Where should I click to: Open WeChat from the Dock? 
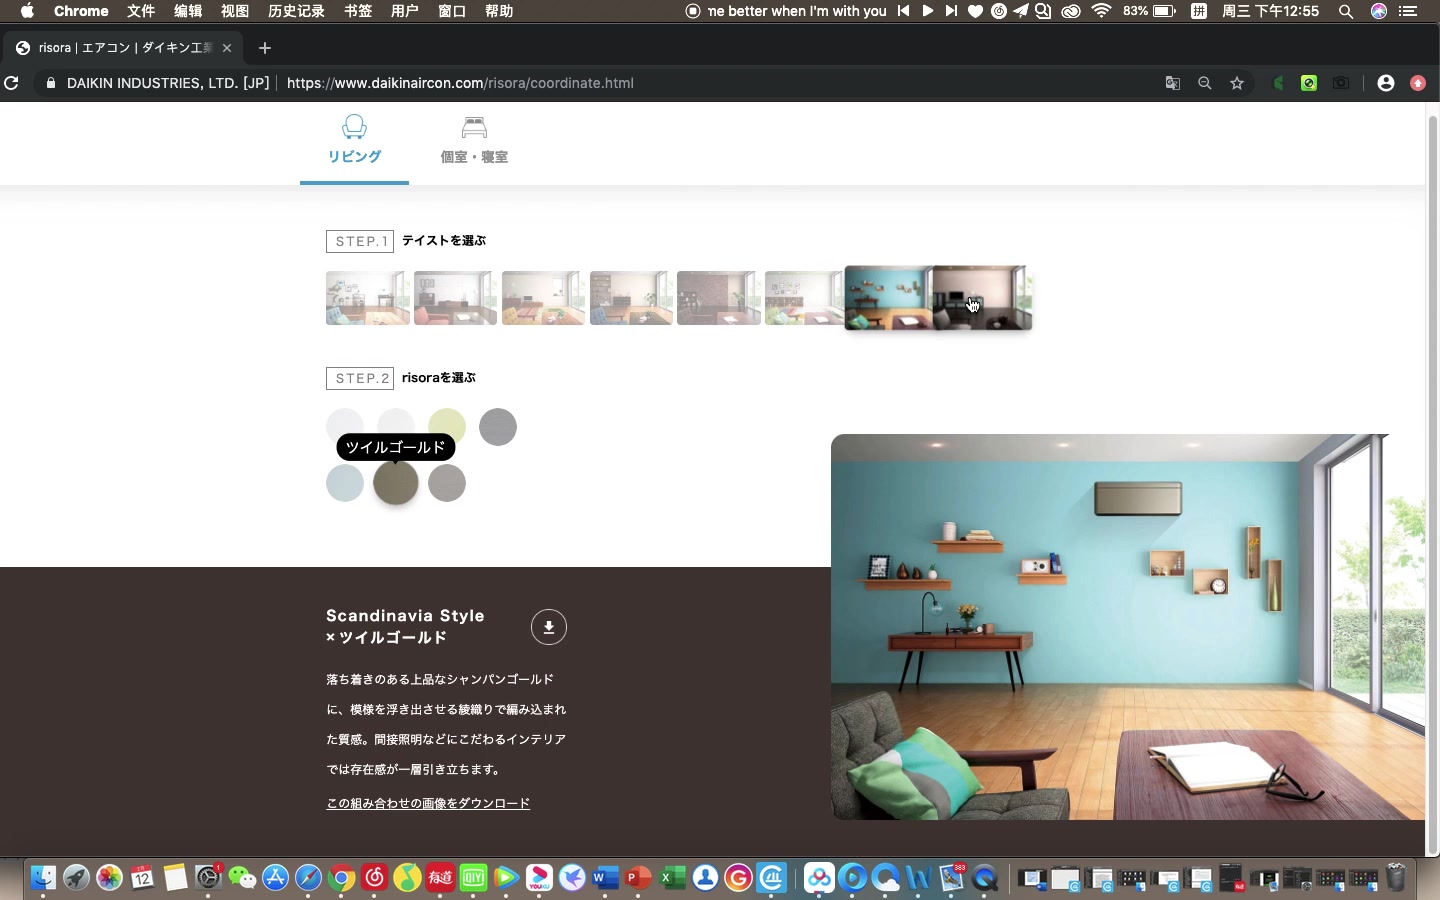coord(242,878)
